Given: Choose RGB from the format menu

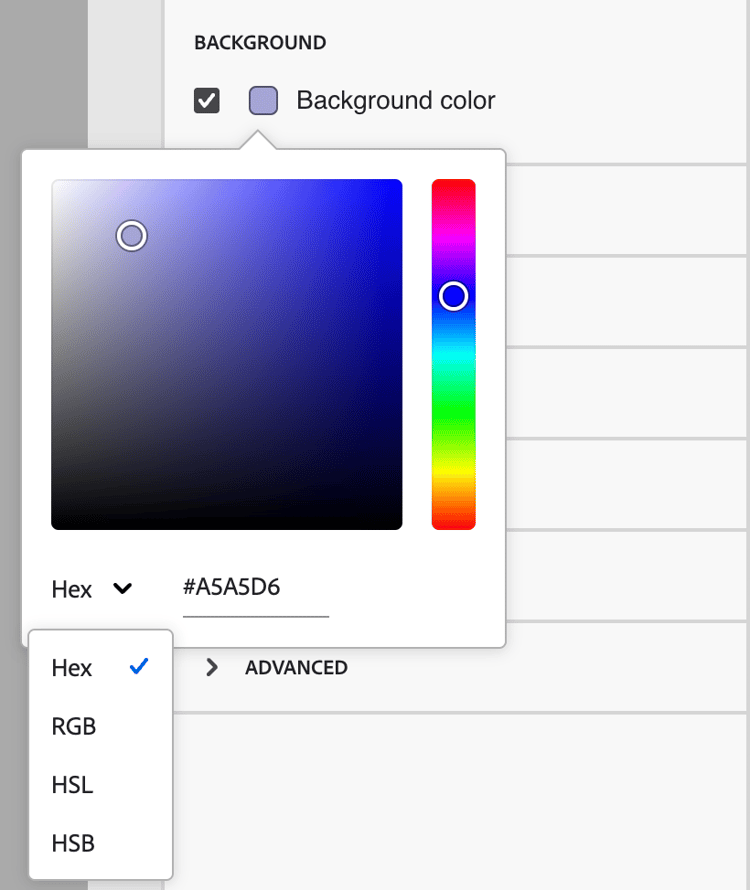Looking at the screenshot, I should point(74,727).
